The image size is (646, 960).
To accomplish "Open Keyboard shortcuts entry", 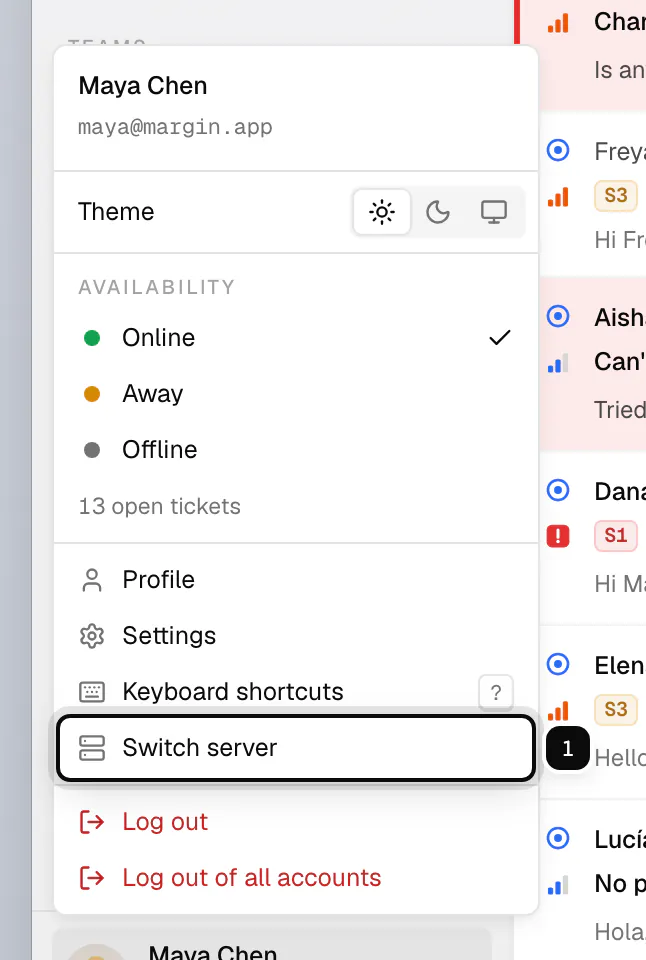I will point(296,692).
